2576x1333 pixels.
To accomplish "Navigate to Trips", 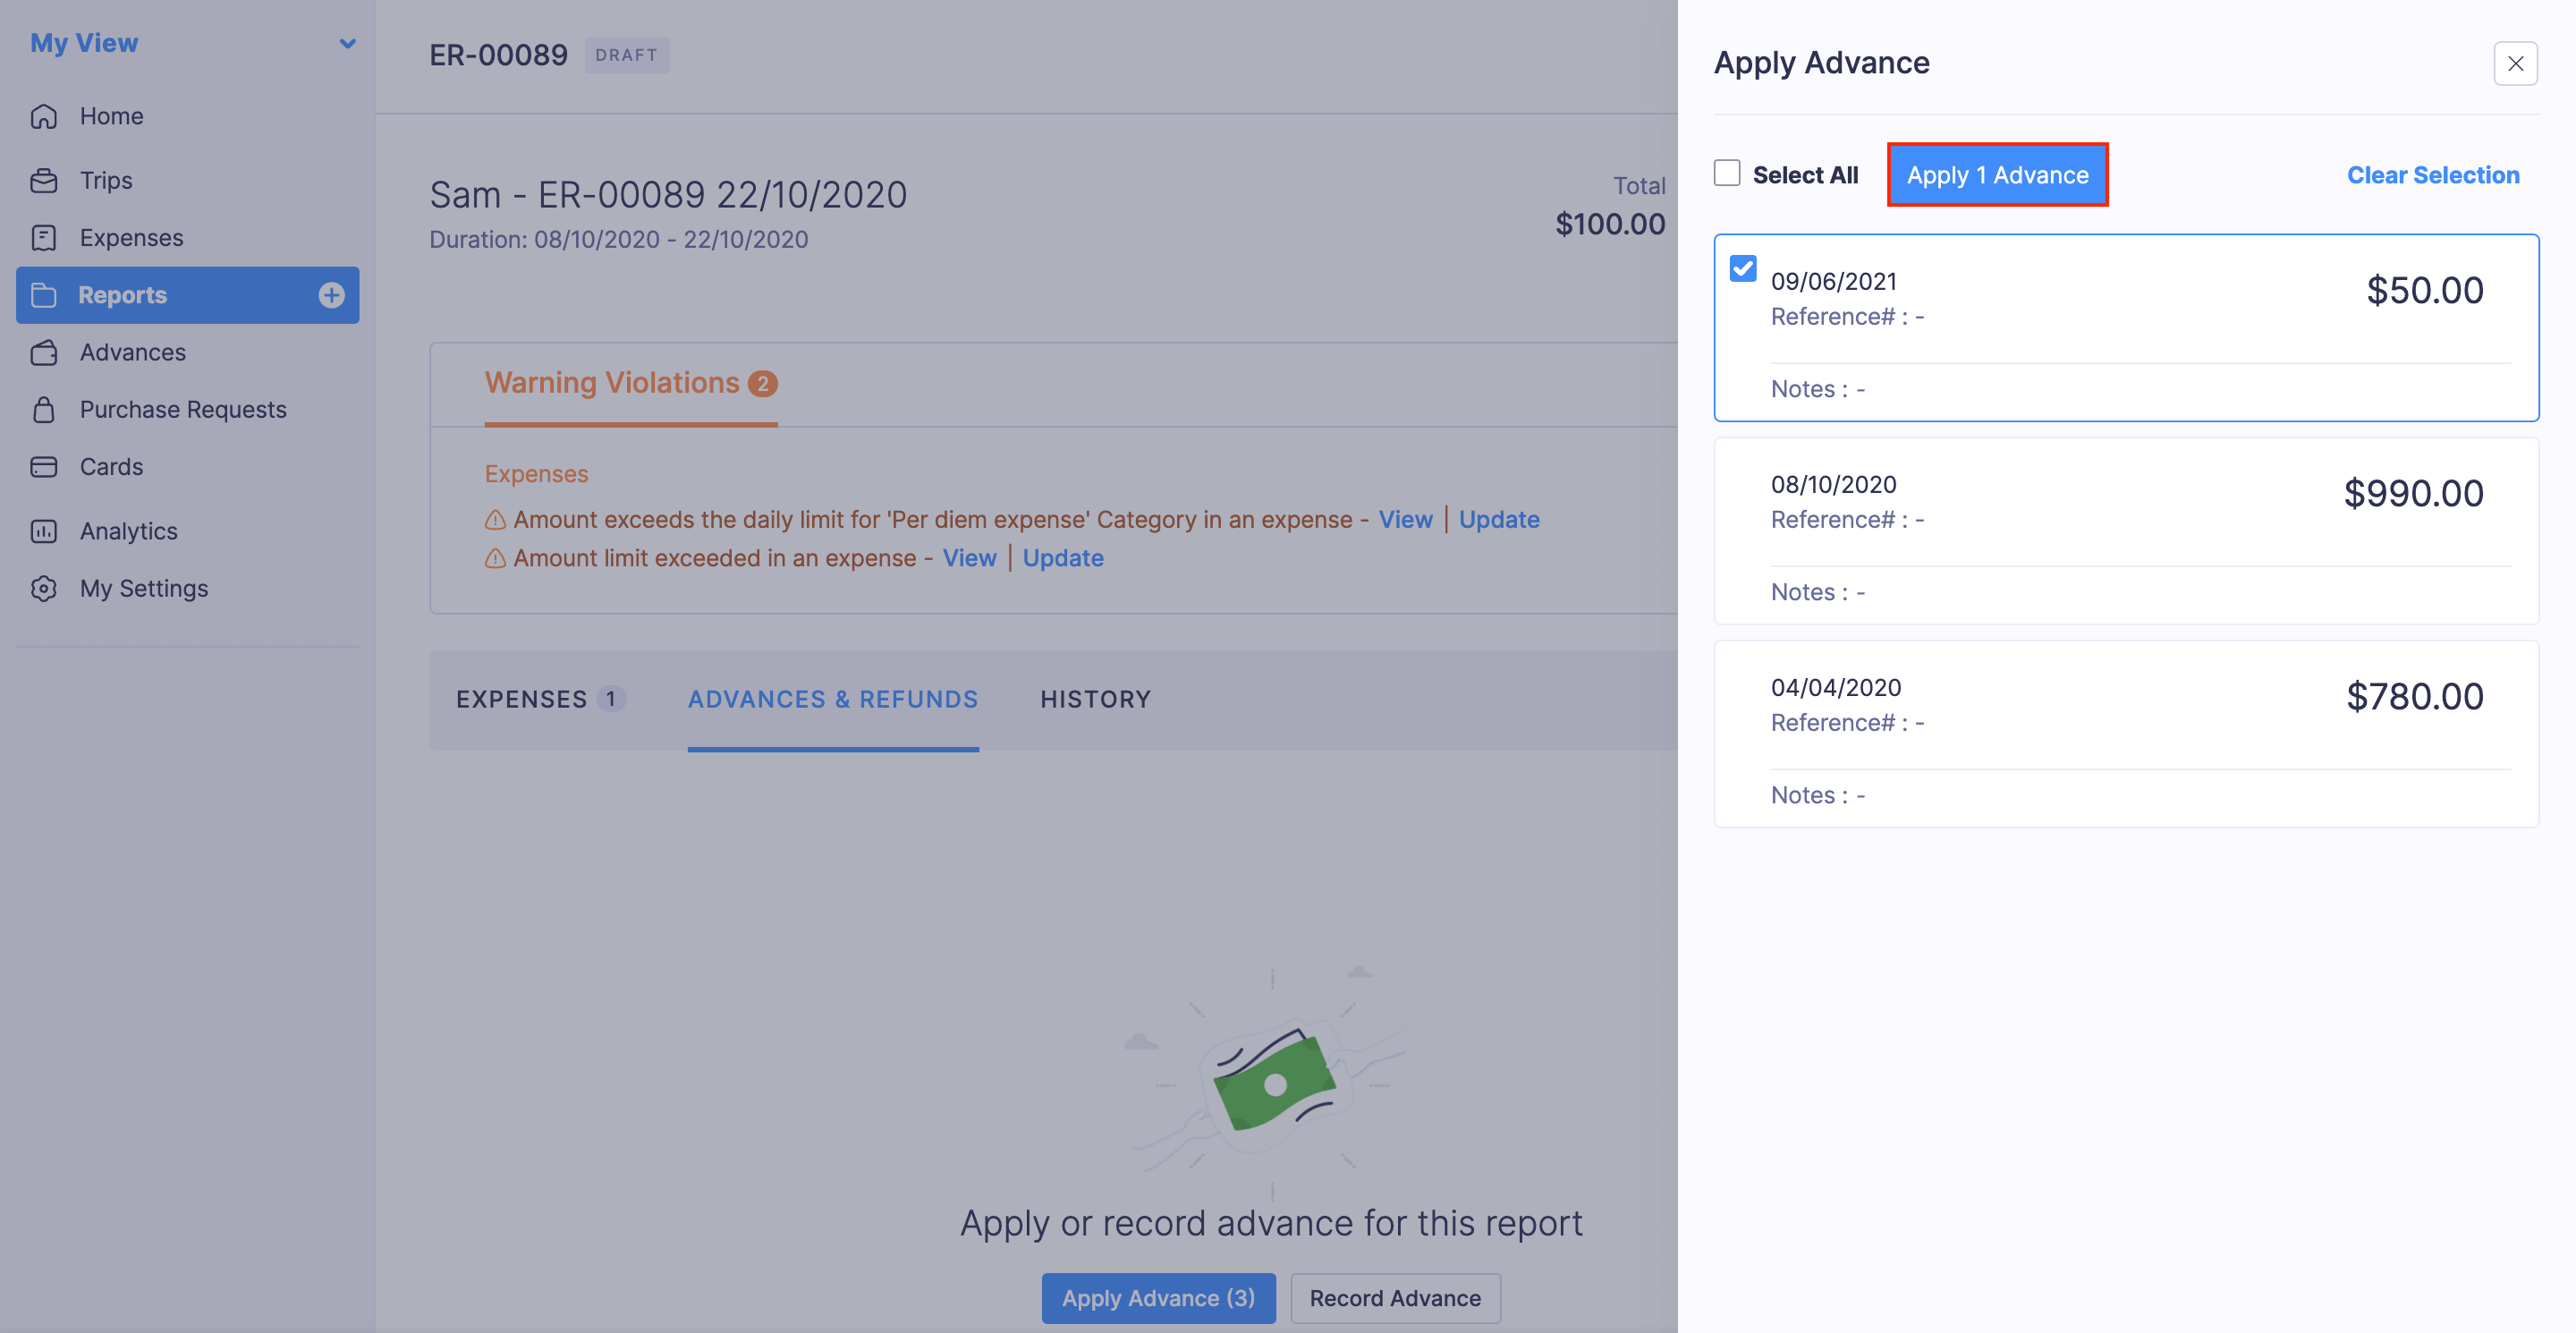I will [106, 180].
